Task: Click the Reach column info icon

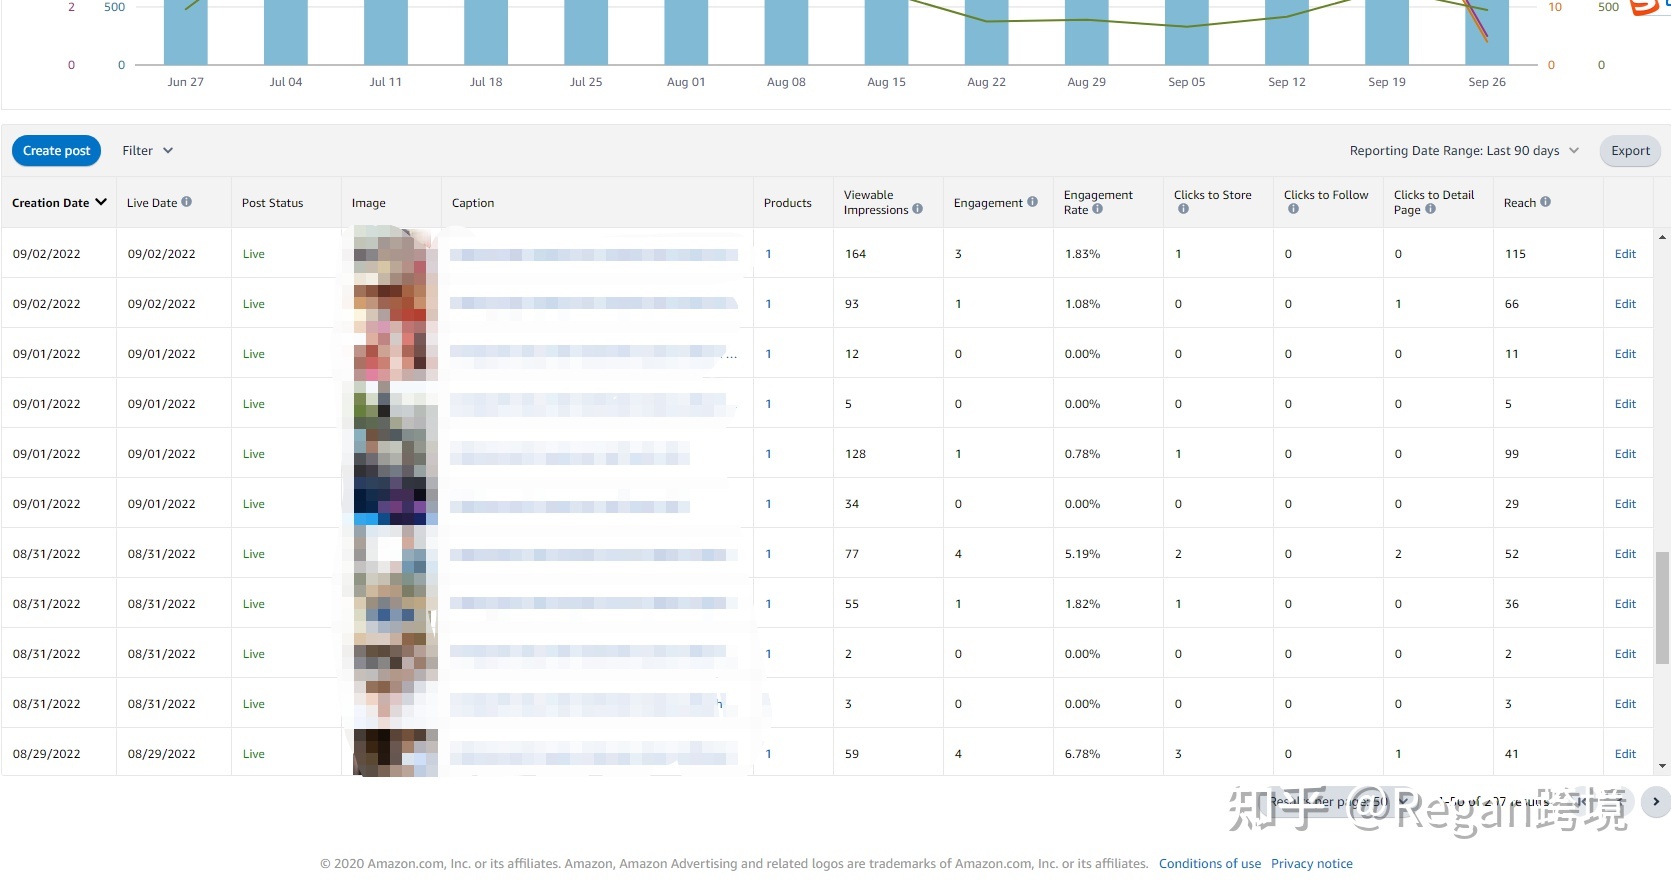Action: [1545, 202]
